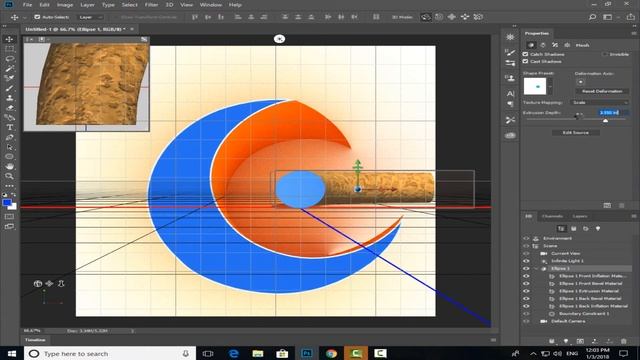Delete selected 3D object with trash icon
Viewport: 640px width, 360px height.
point(624,341)
